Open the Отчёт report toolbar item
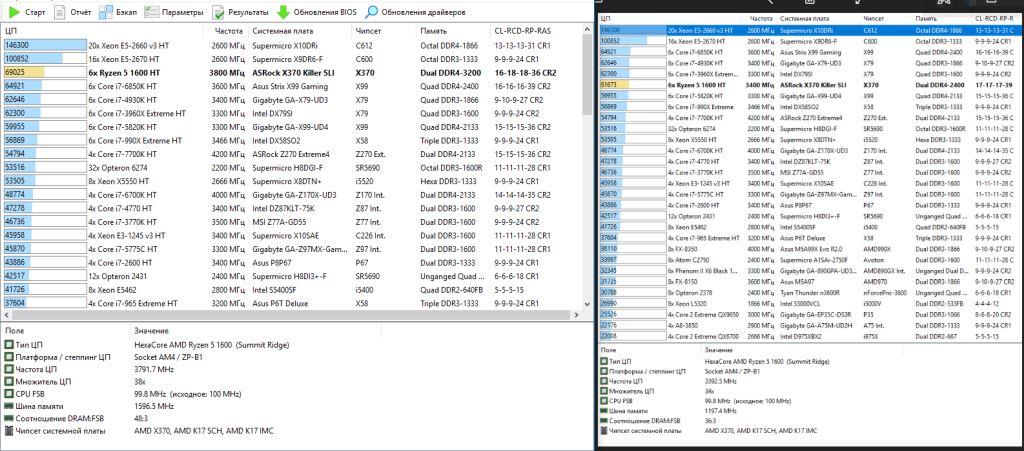 (72, 12)
